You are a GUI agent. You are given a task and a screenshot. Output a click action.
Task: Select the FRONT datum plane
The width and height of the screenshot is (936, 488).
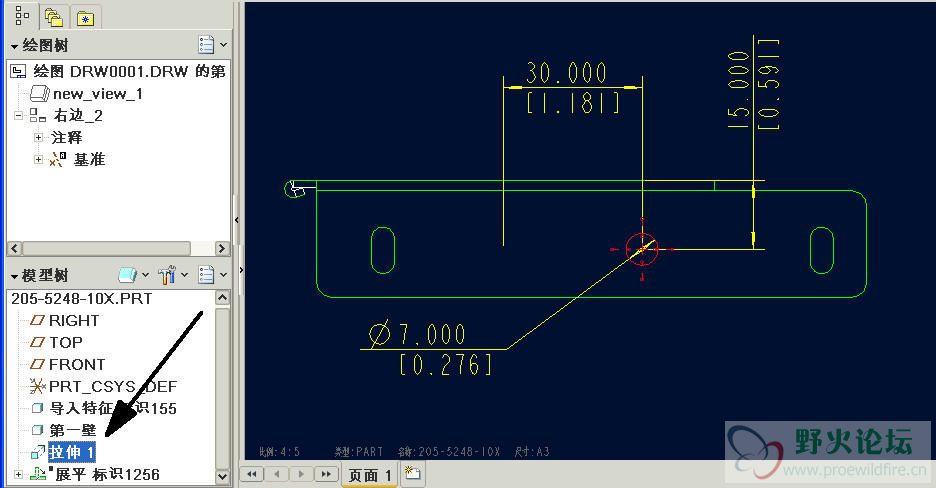77,365
